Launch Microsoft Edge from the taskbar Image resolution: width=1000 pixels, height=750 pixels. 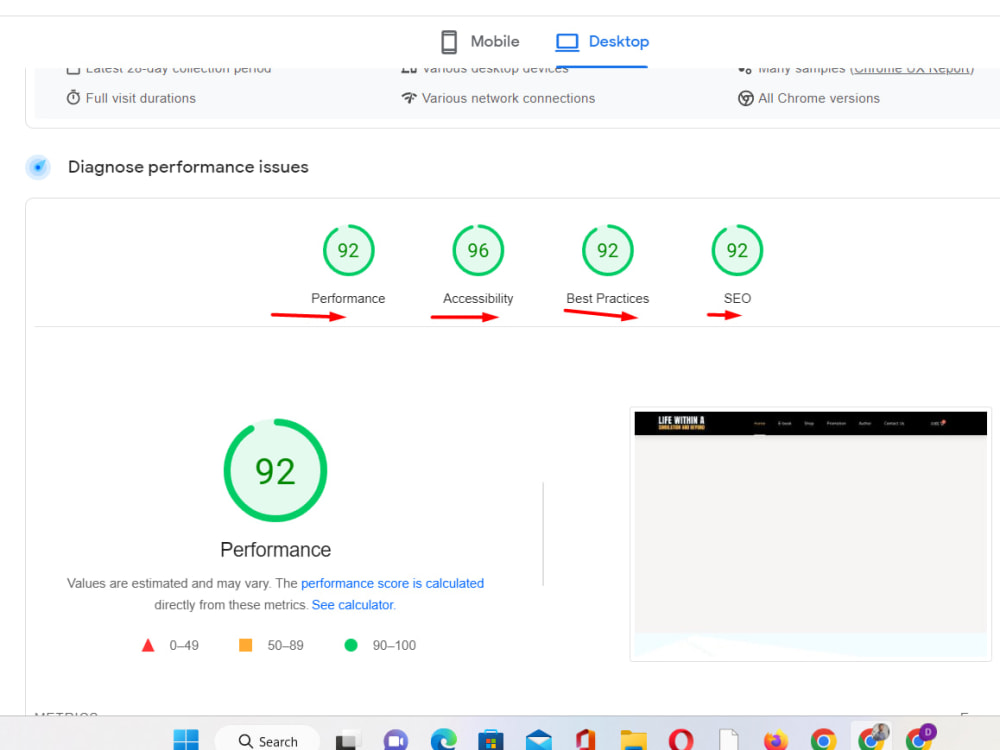(443, 740)
